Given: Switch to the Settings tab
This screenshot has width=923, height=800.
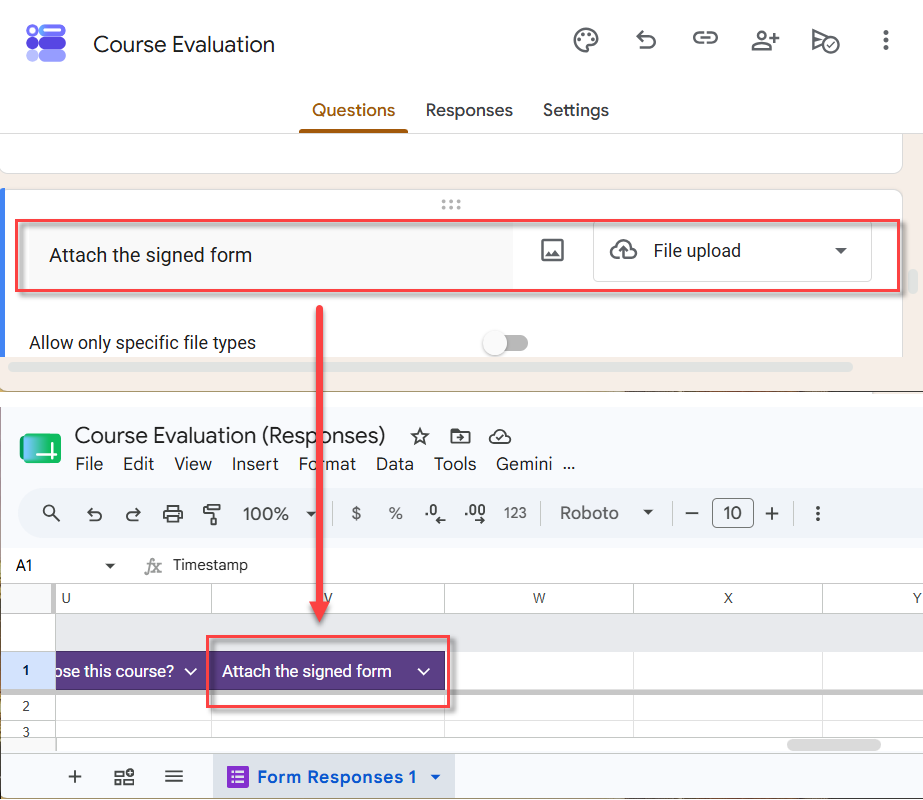Looking at the screenshot, I should pyautogui.click(x=576, y=110).
